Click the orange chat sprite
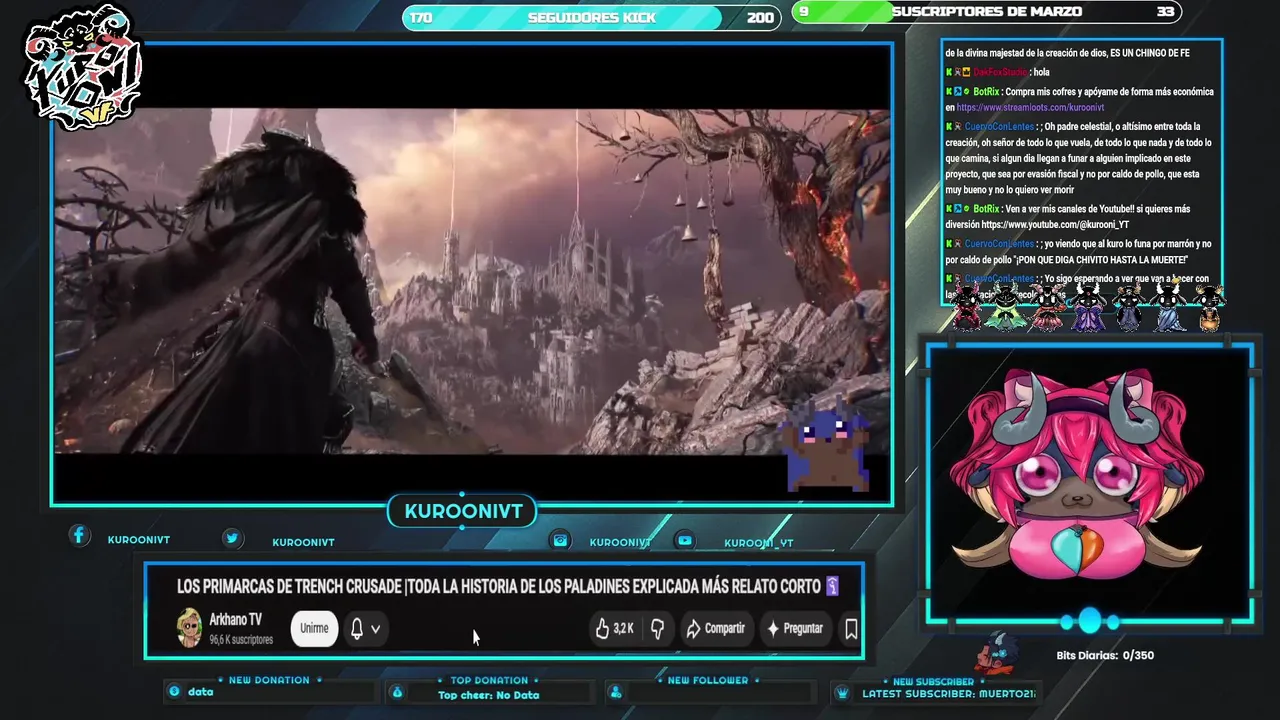 pyautogui.click(x=1210, y=307)
